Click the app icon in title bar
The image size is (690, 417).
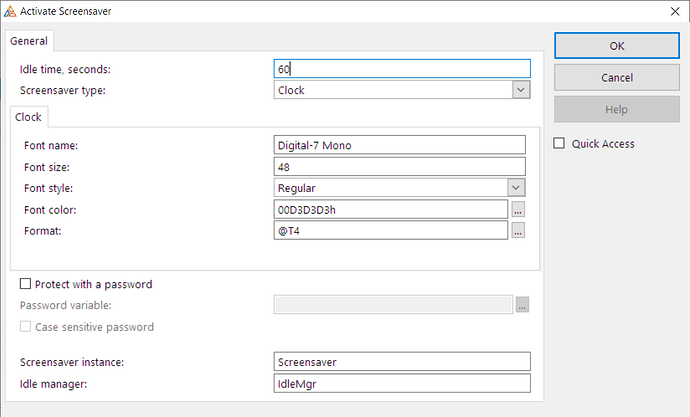coord(9,10)
